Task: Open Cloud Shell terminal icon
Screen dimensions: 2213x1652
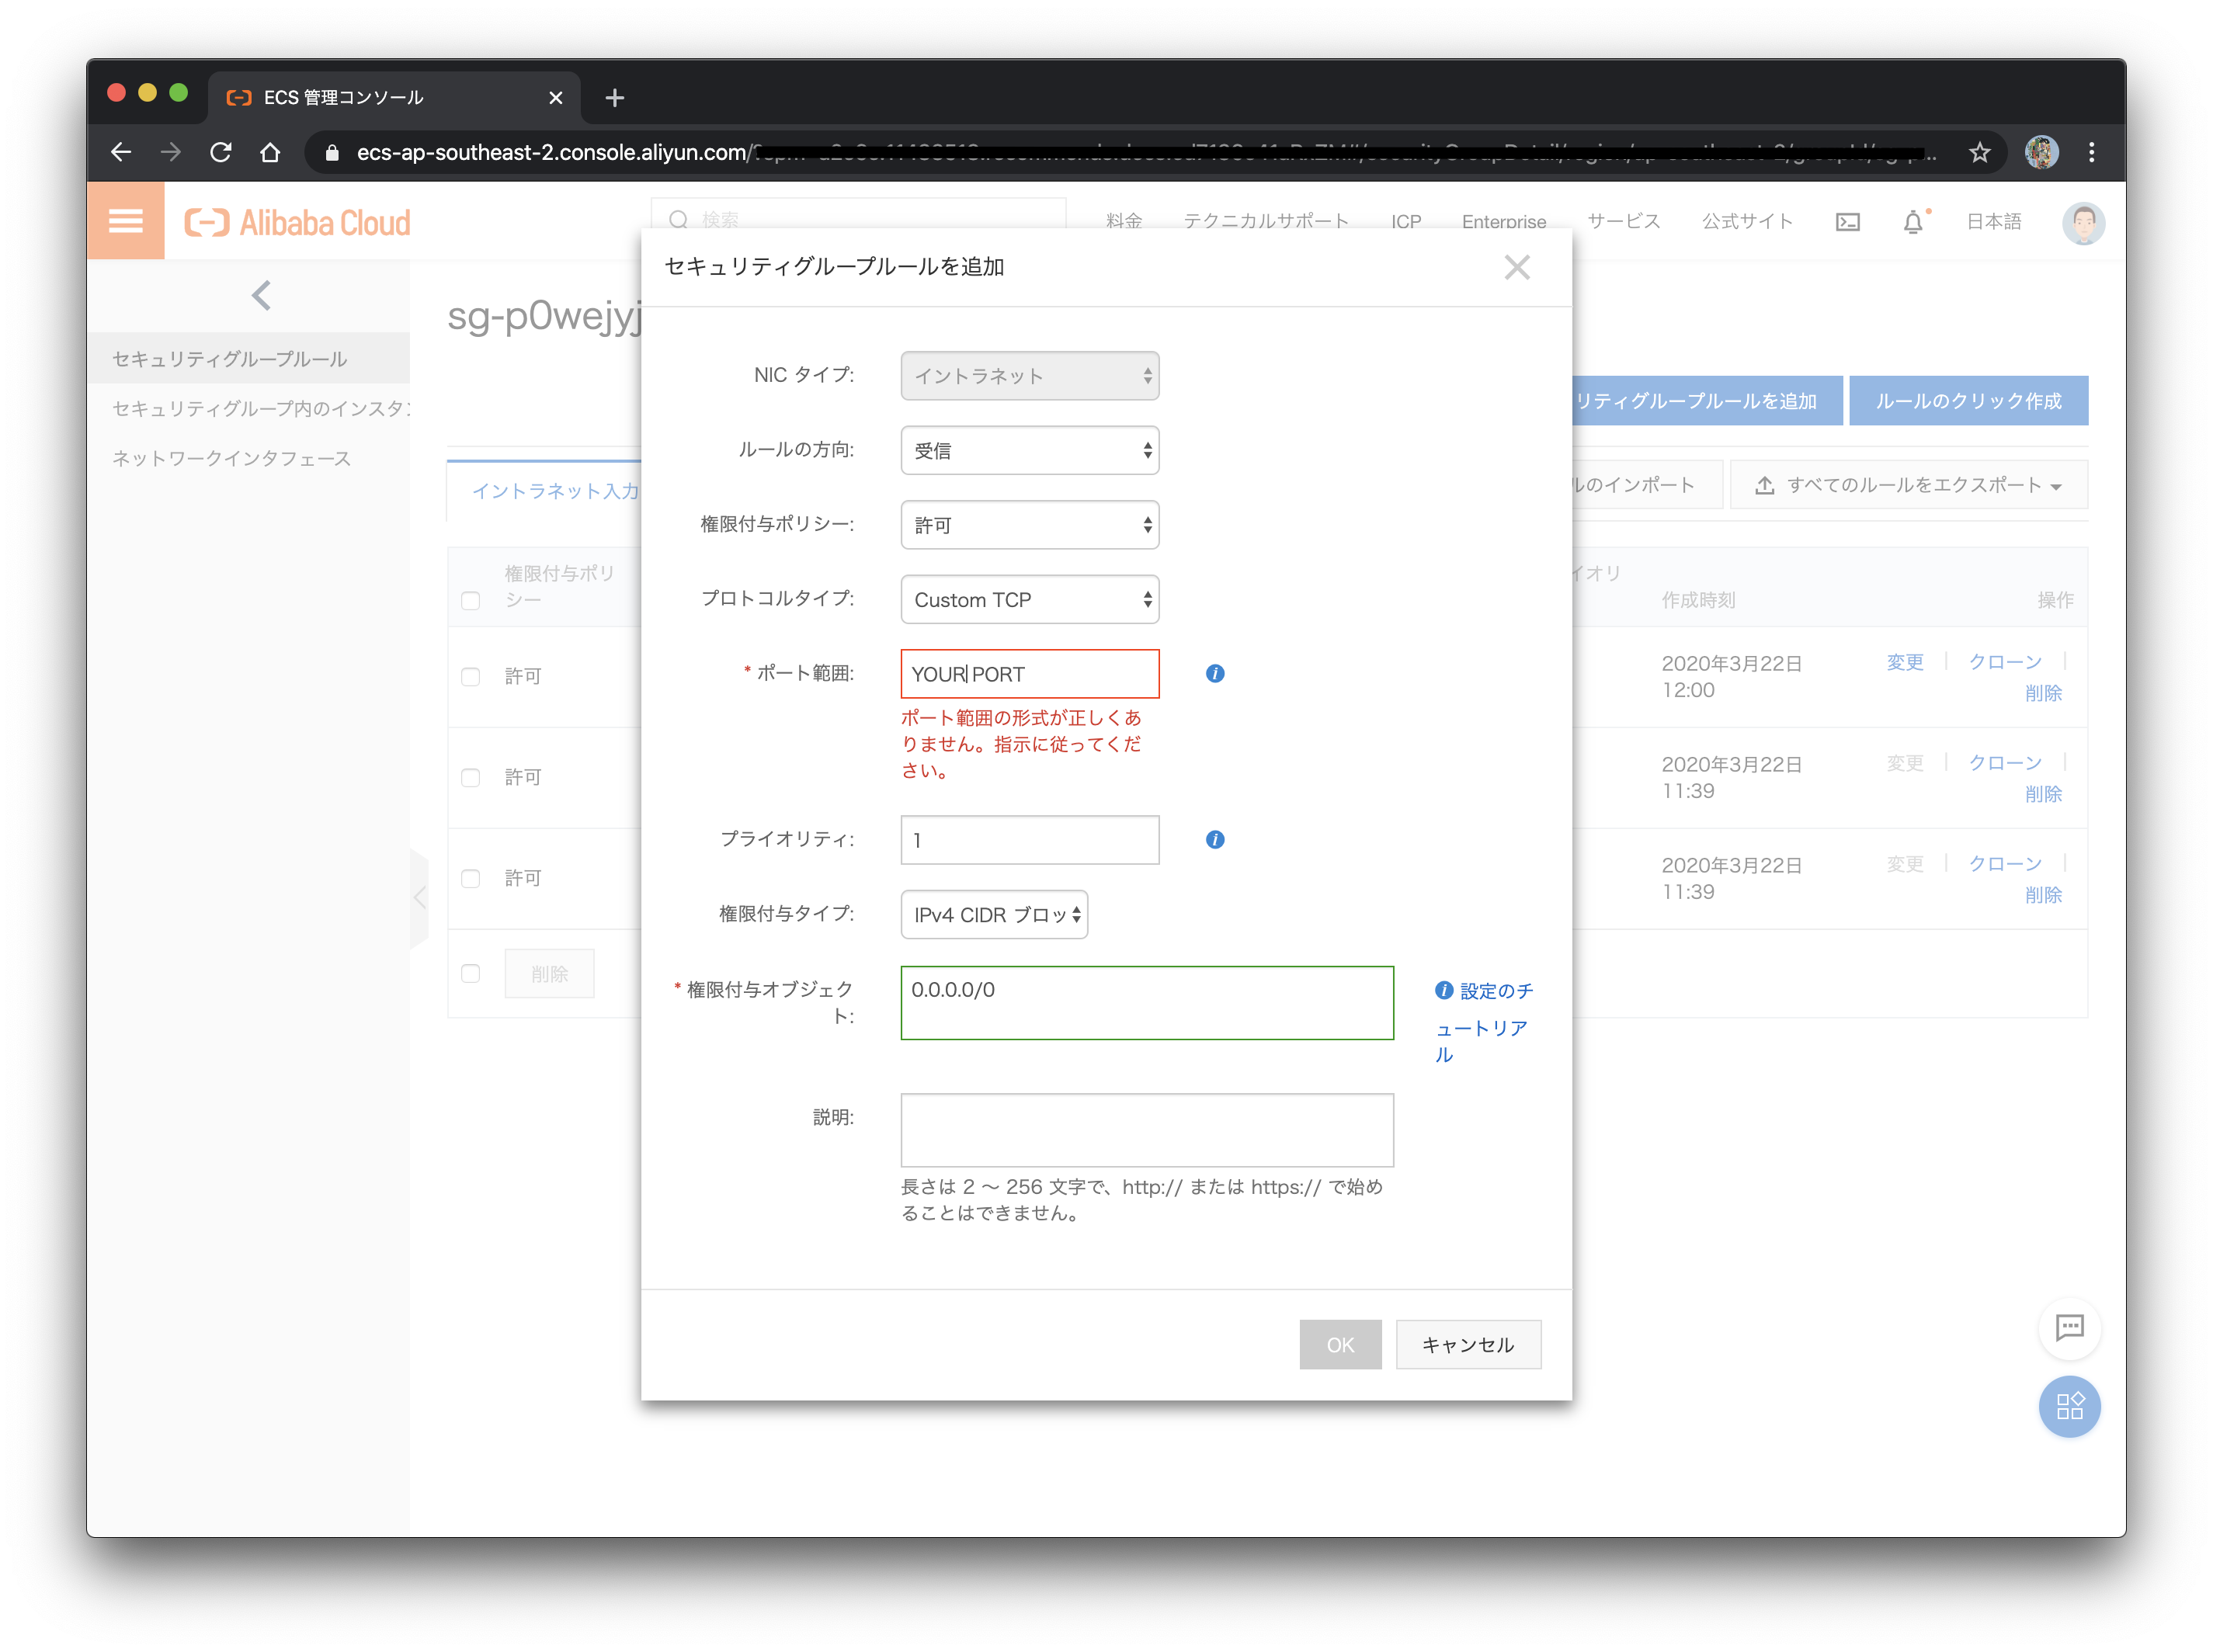Action: (1847, 222)
